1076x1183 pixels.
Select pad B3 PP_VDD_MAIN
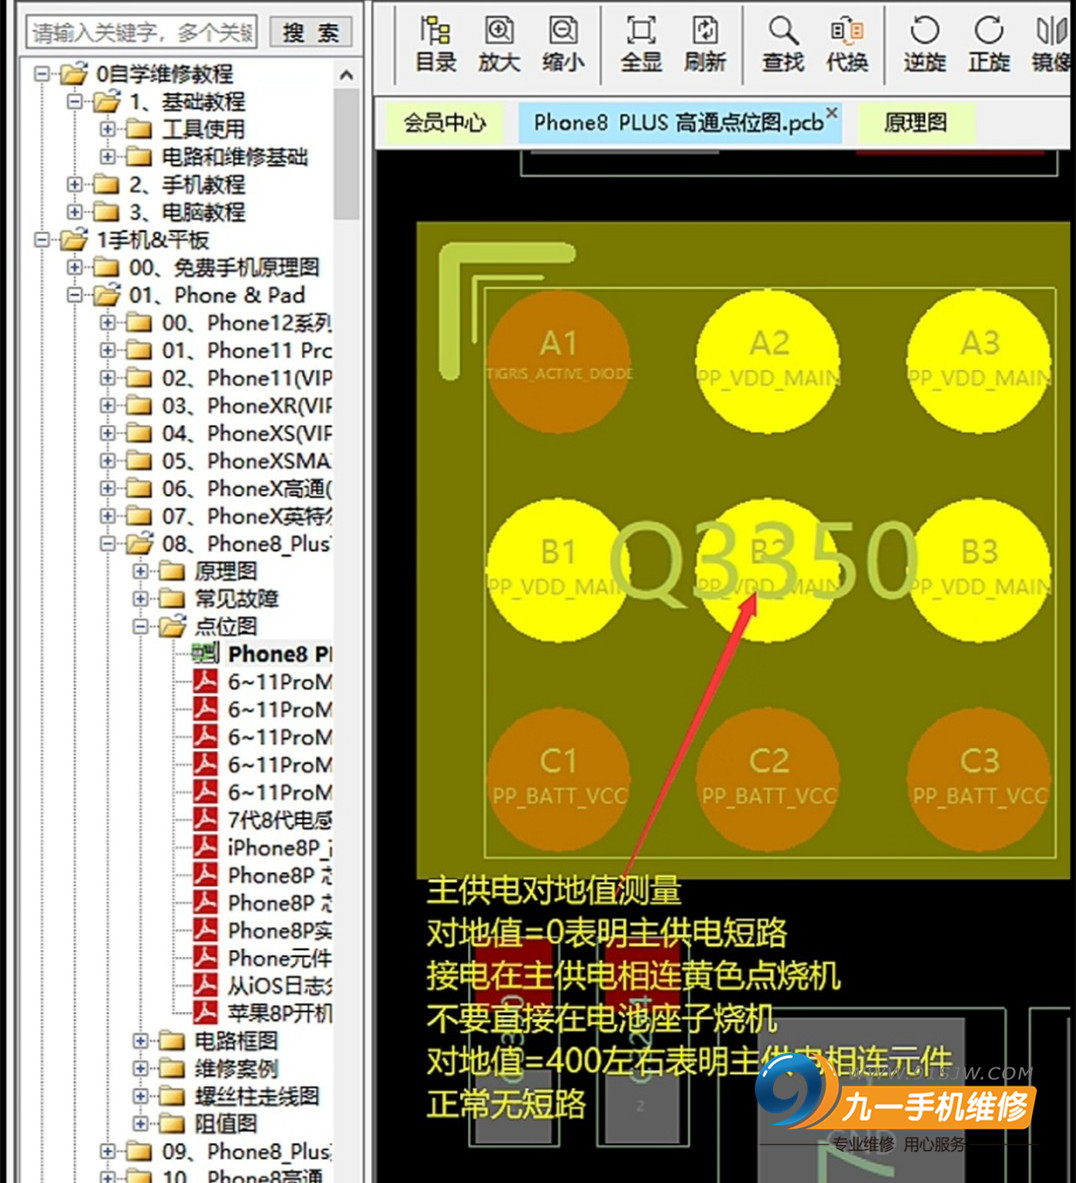[979, 570]
